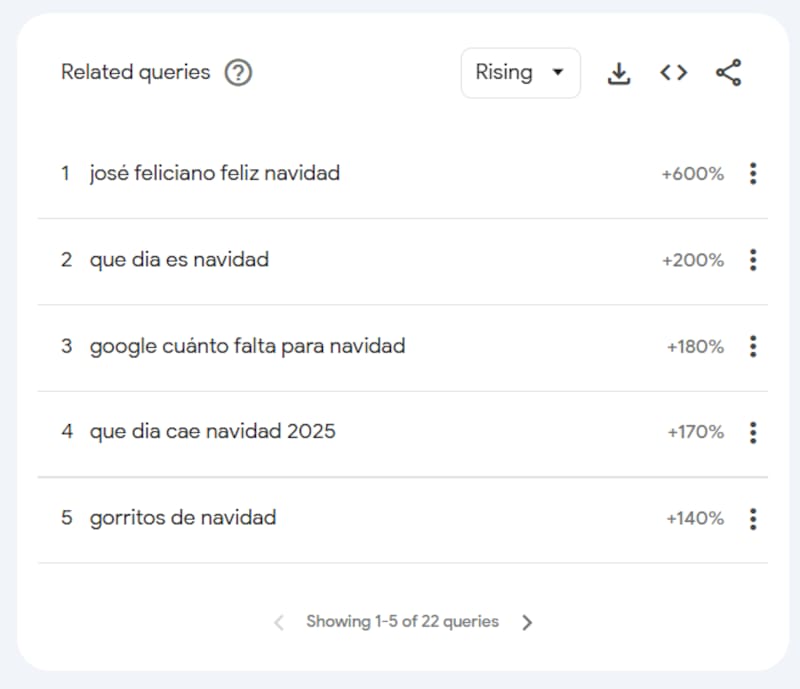Open the options menu for 'que dia cae navidad 2025'
The height and width of the screenshot is (689, 800).
point(753,433)
